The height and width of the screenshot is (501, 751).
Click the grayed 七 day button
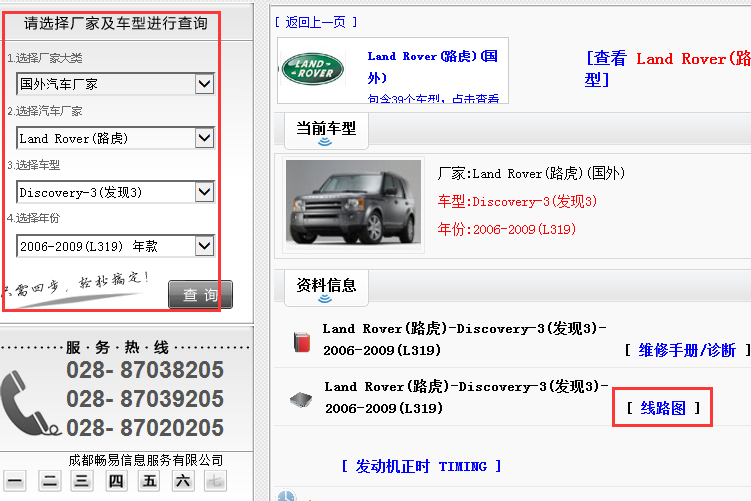tap(215, 481)
